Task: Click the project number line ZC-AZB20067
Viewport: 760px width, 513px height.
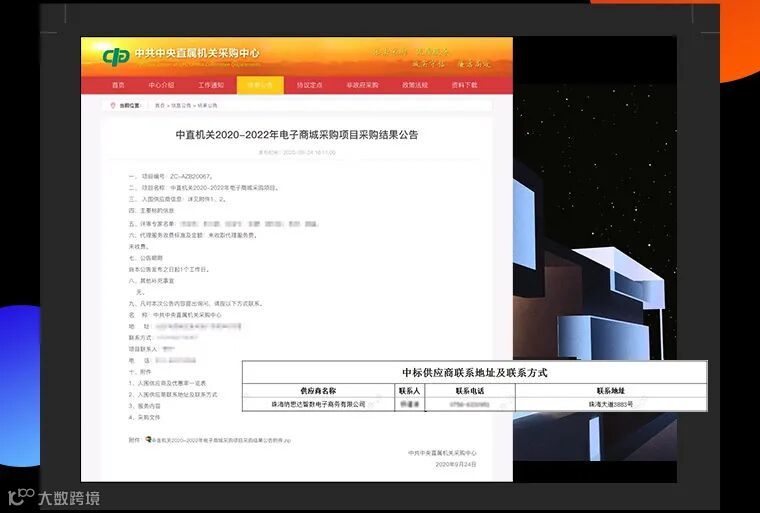Action: (x=171, y=176)
